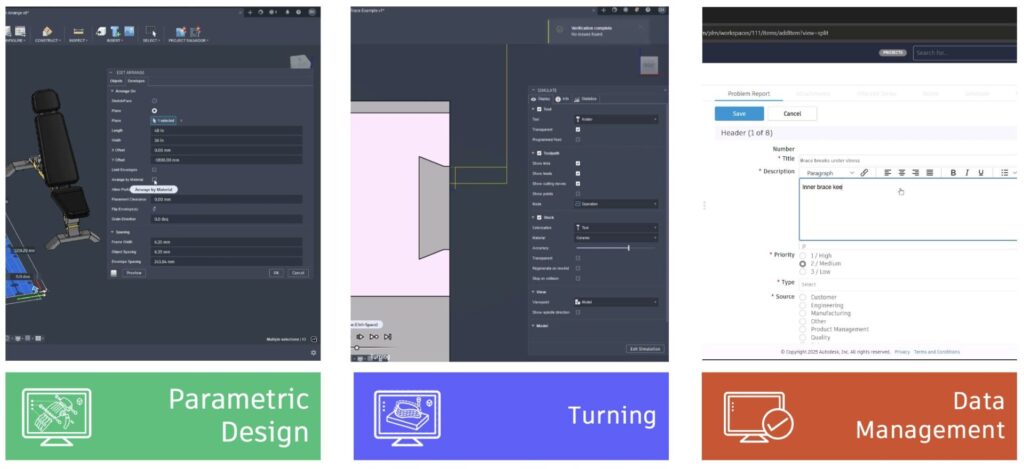
Task: Align description text right
Action: tap(916, 172)
